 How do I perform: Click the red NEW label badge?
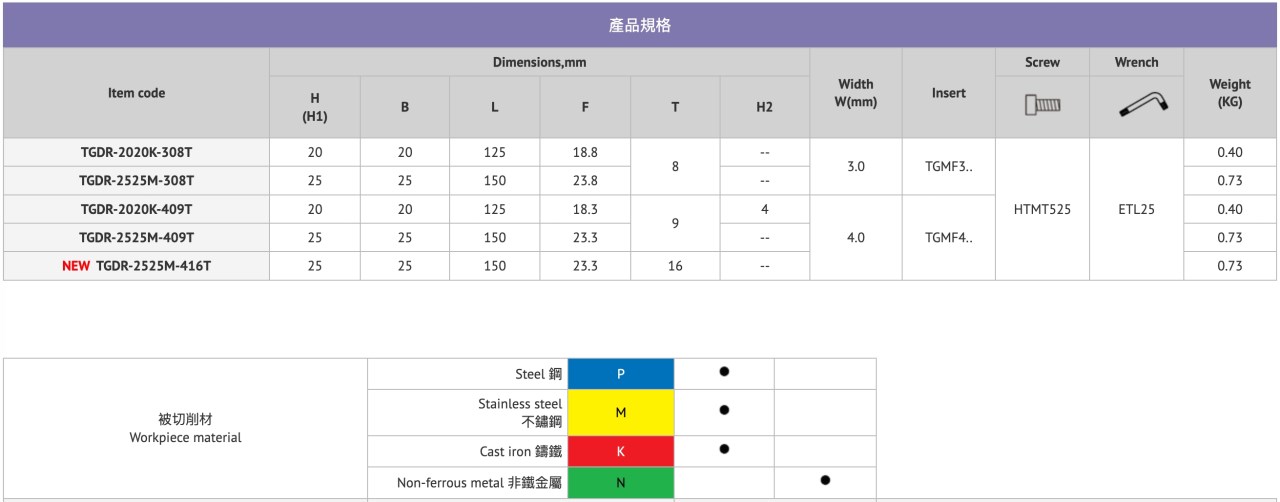(x=77, y=266)
